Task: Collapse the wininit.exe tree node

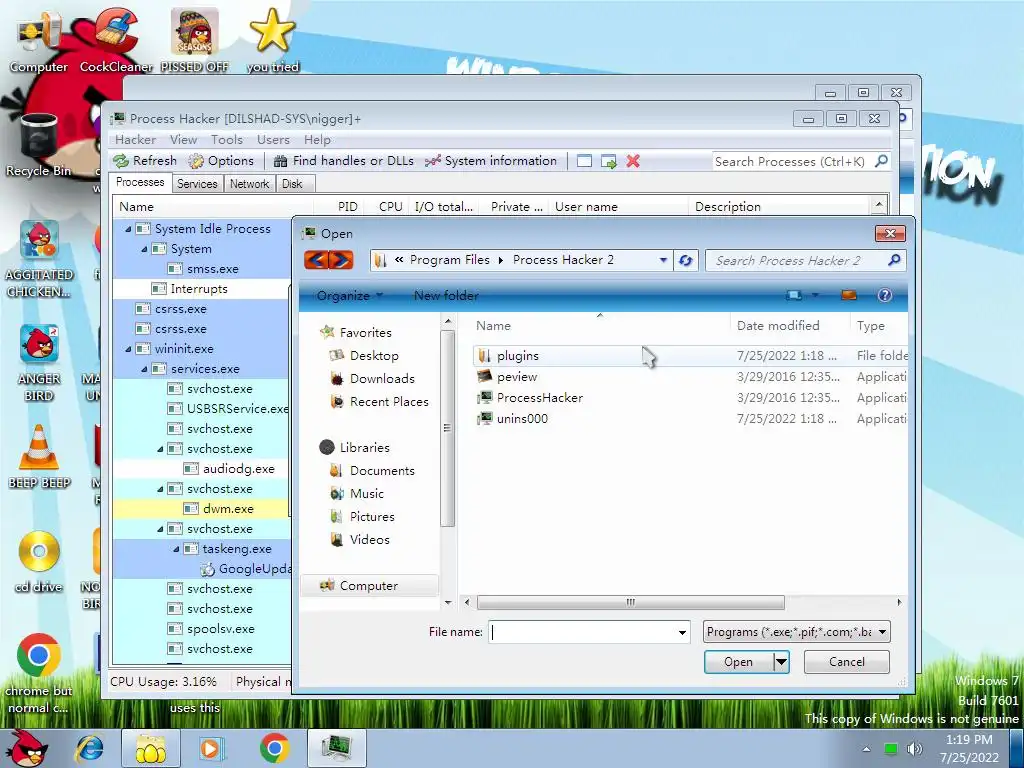Action: tap(128, 349)
